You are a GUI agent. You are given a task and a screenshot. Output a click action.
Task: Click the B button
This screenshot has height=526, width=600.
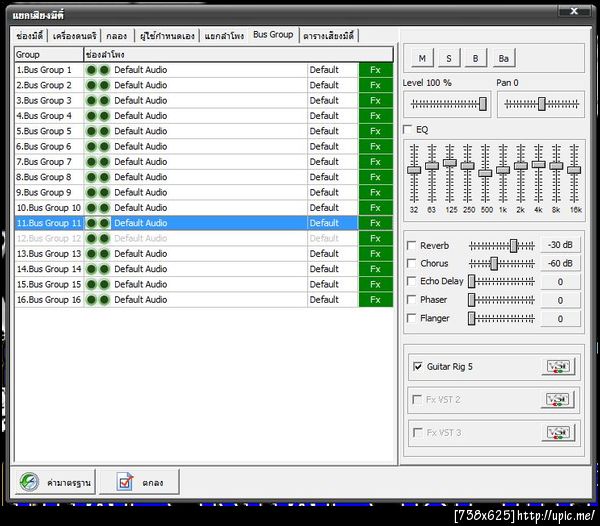click(476, 59)
